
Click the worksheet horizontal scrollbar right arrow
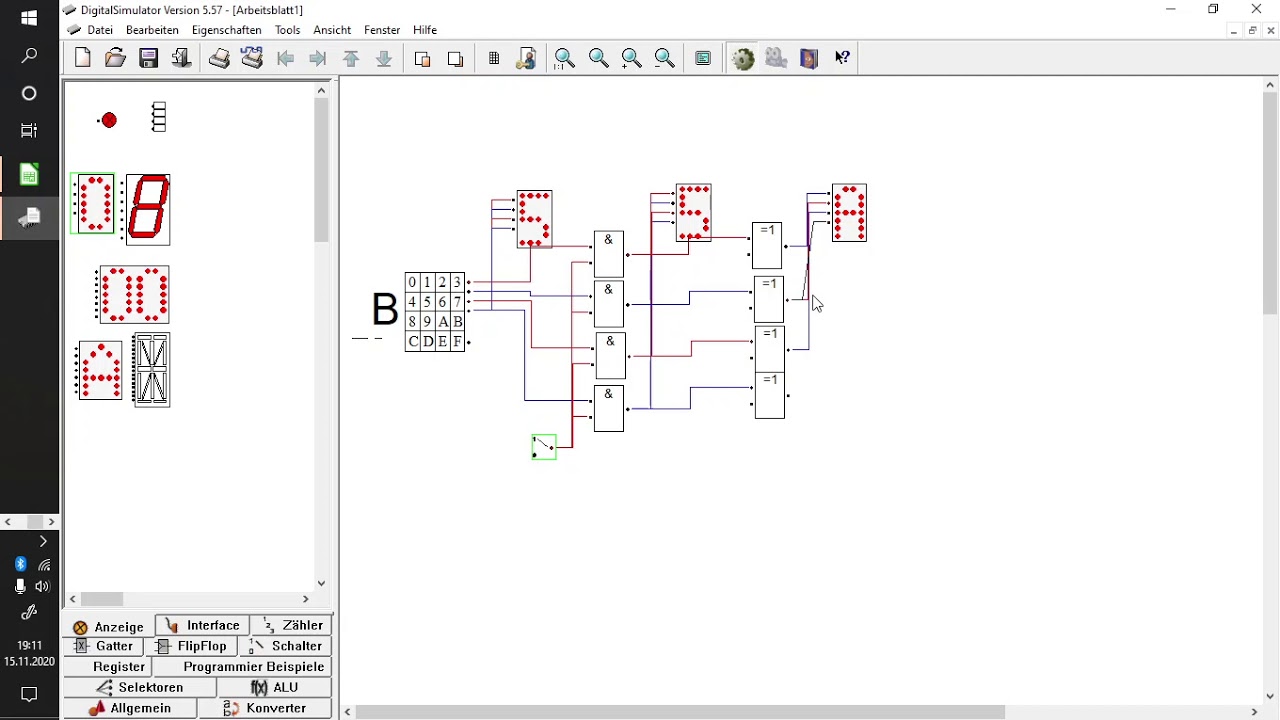click(1255, 712)
